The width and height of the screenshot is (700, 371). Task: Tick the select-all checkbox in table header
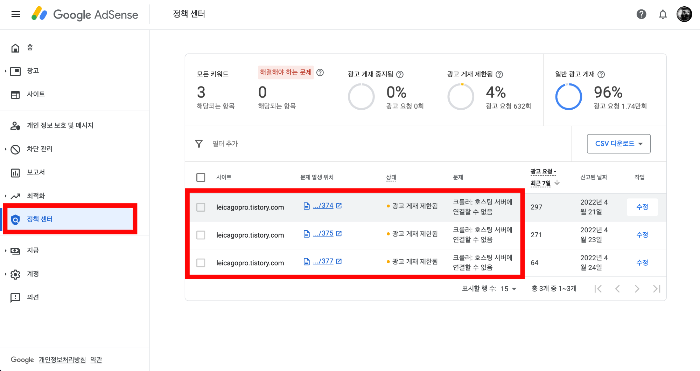200,178
